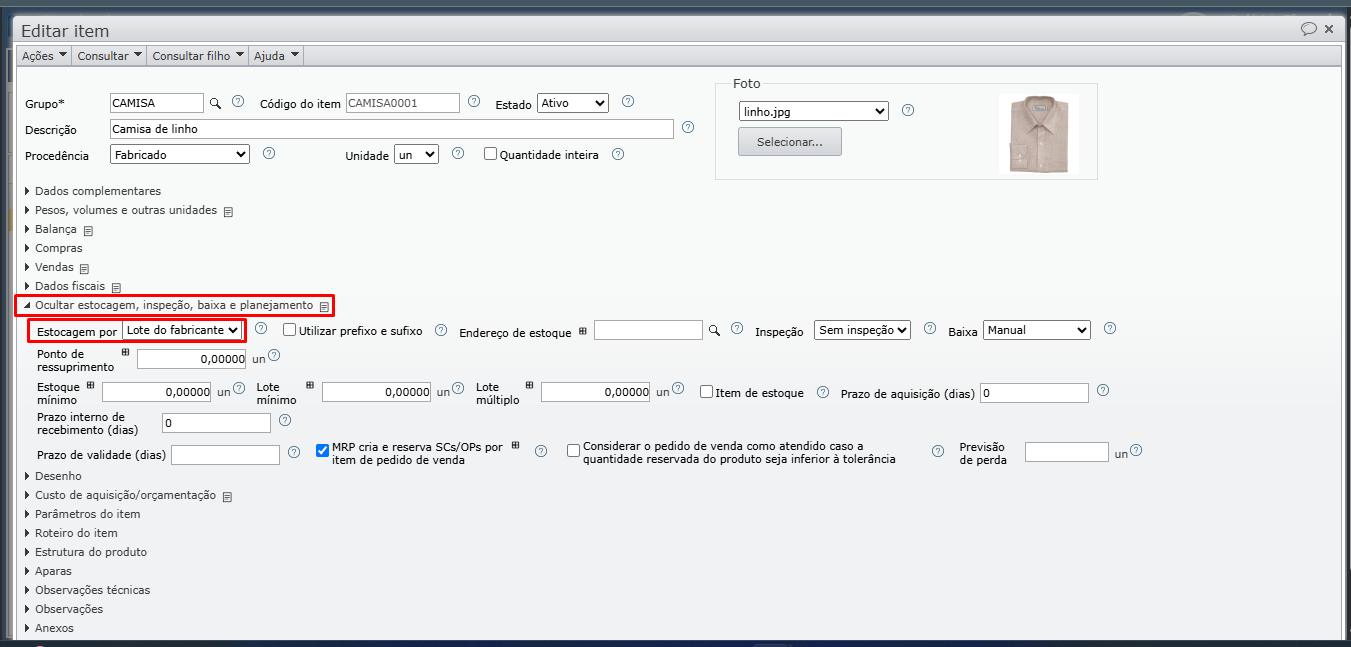Screen dimensions: 1351x647
Task: Expand Parâmetros do item section
Action: point(82,514)
